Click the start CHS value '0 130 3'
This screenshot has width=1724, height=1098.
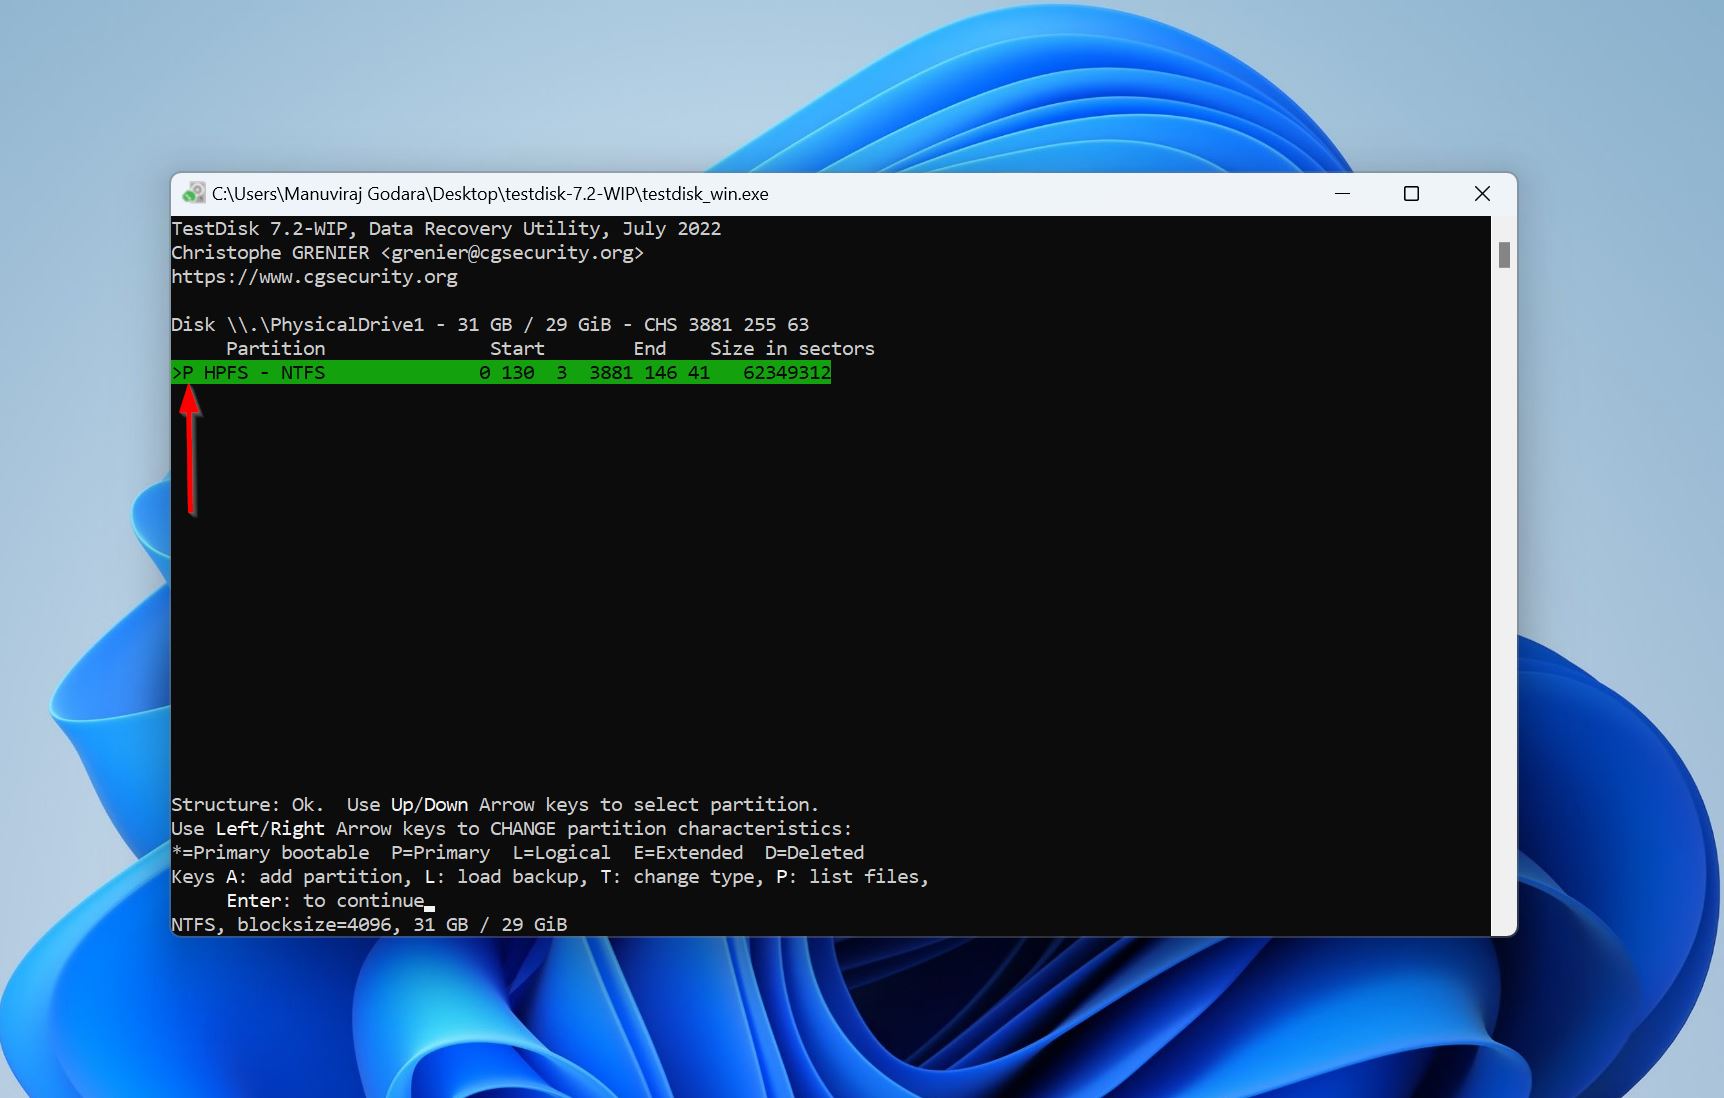click(523, 372)
